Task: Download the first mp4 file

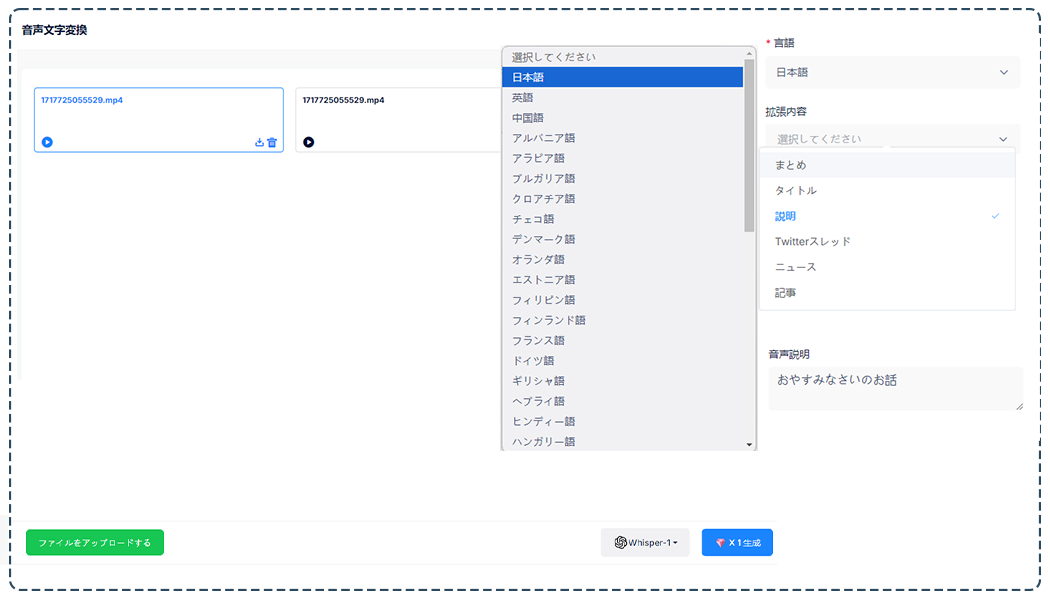Action: (x=259, y=142)
